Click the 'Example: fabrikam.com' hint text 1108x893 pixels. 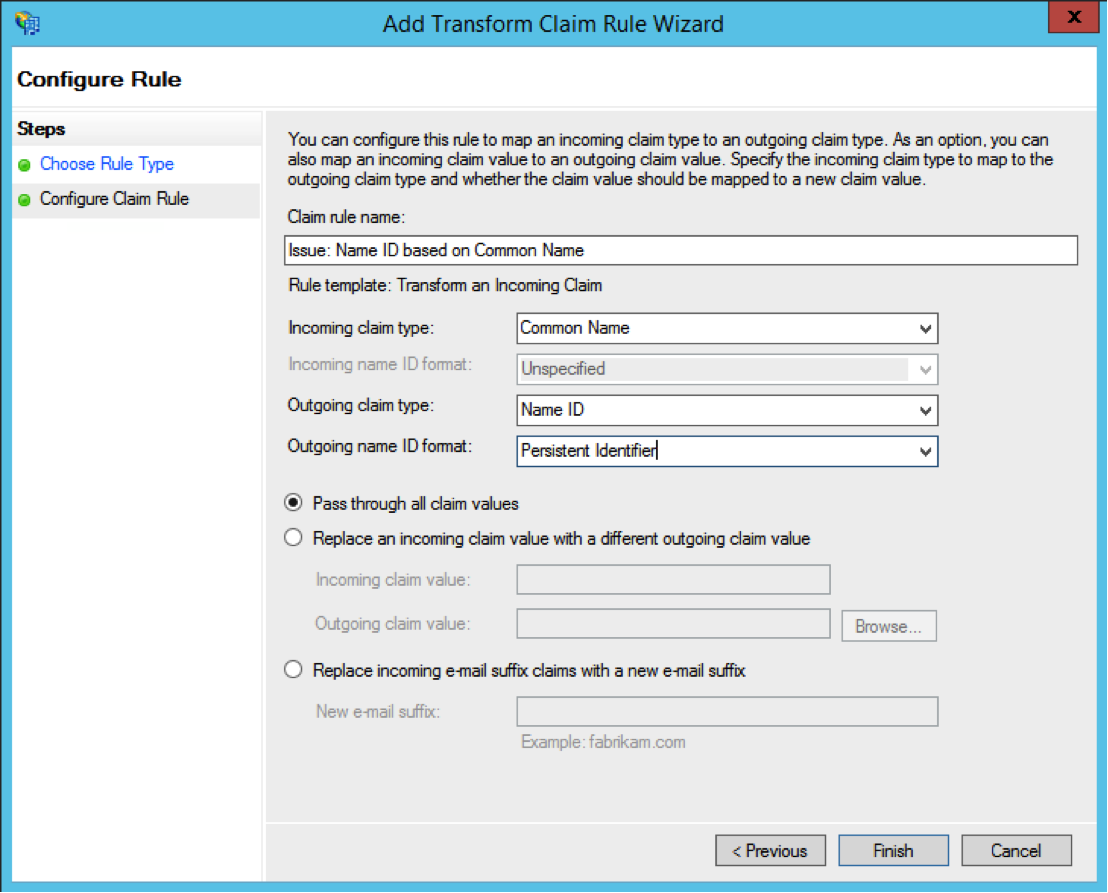click(603, 742)
